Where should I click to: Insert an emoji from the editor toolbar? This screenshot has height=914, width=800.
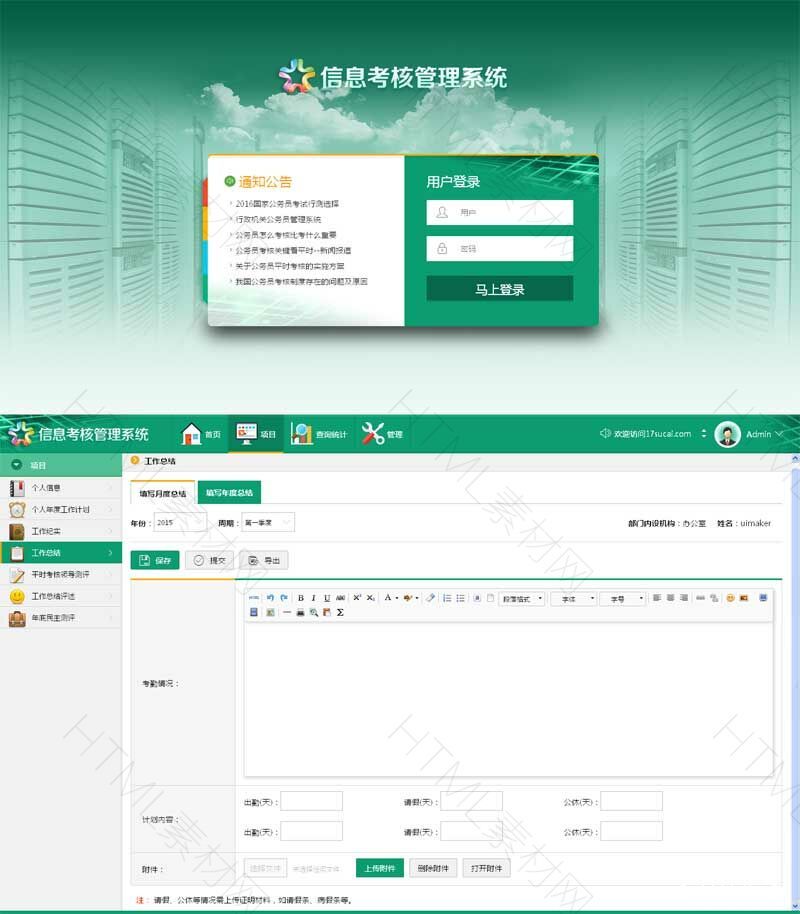click(729, 598)
